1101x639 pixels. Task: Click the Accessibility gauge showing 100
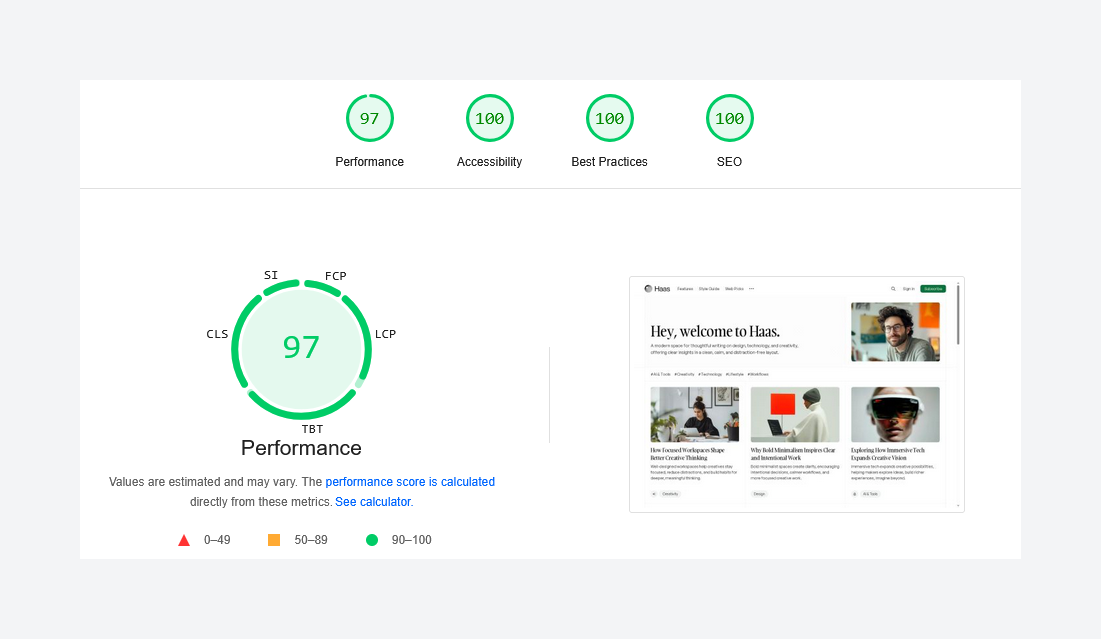490,117
